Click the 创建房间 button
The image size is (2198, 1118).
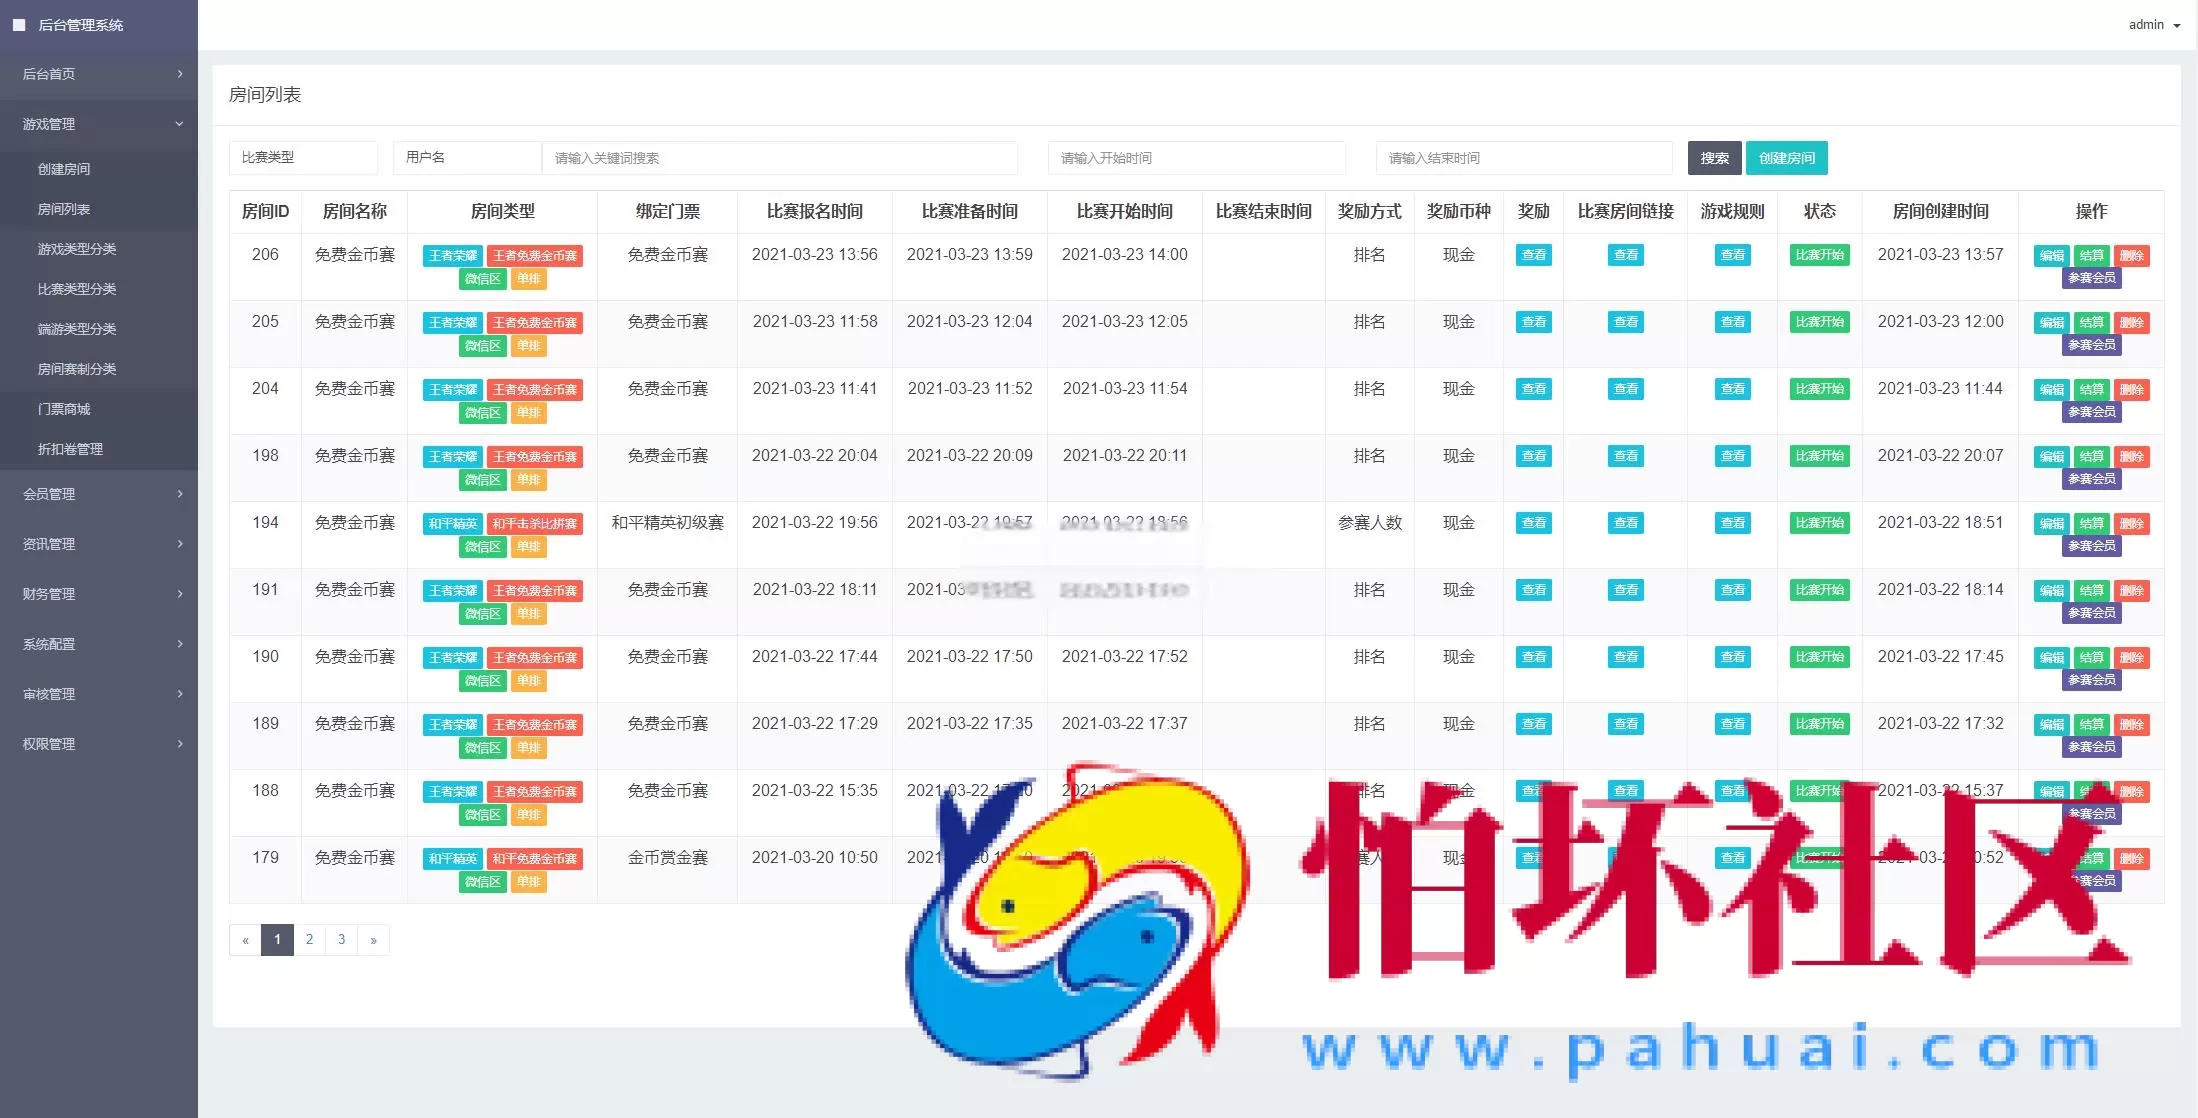[1786, 157]
